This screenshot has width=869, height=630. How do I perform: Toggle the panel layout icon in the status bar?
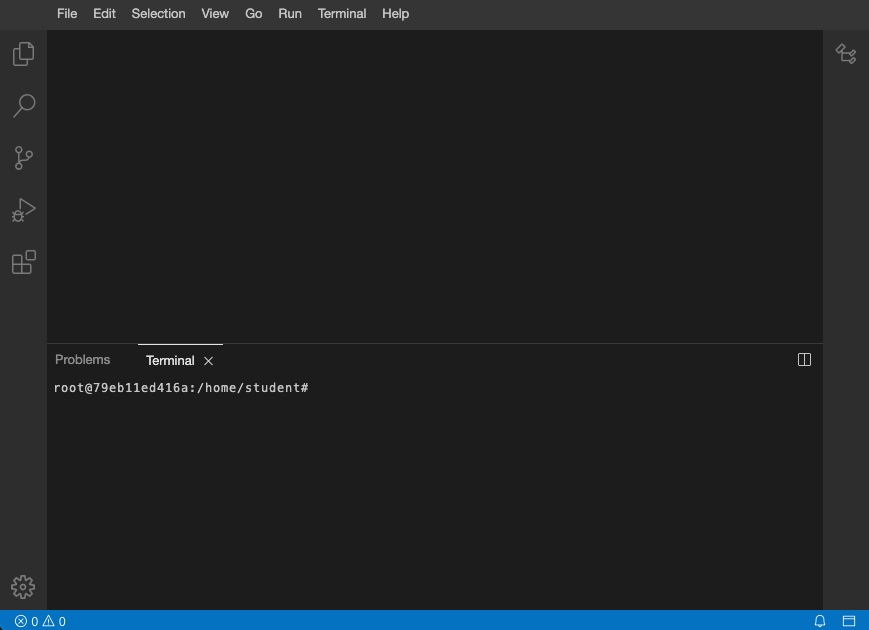(849, 621)
